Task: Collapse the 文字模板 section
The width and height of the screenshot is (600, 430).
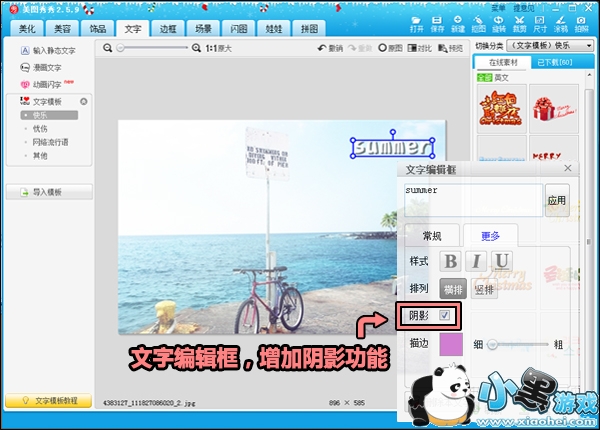Action: [x=84, y=102]
